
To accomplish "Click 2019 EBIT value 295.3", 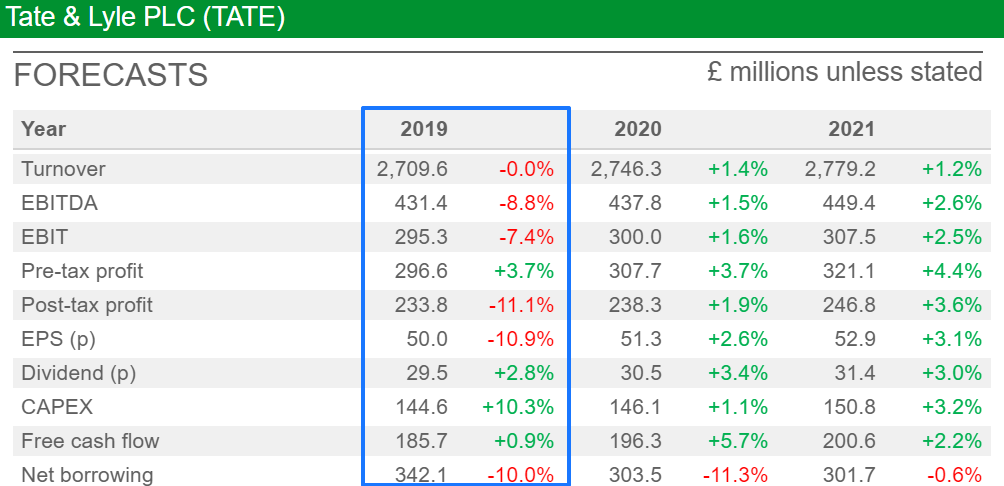I will coord(421,237).
